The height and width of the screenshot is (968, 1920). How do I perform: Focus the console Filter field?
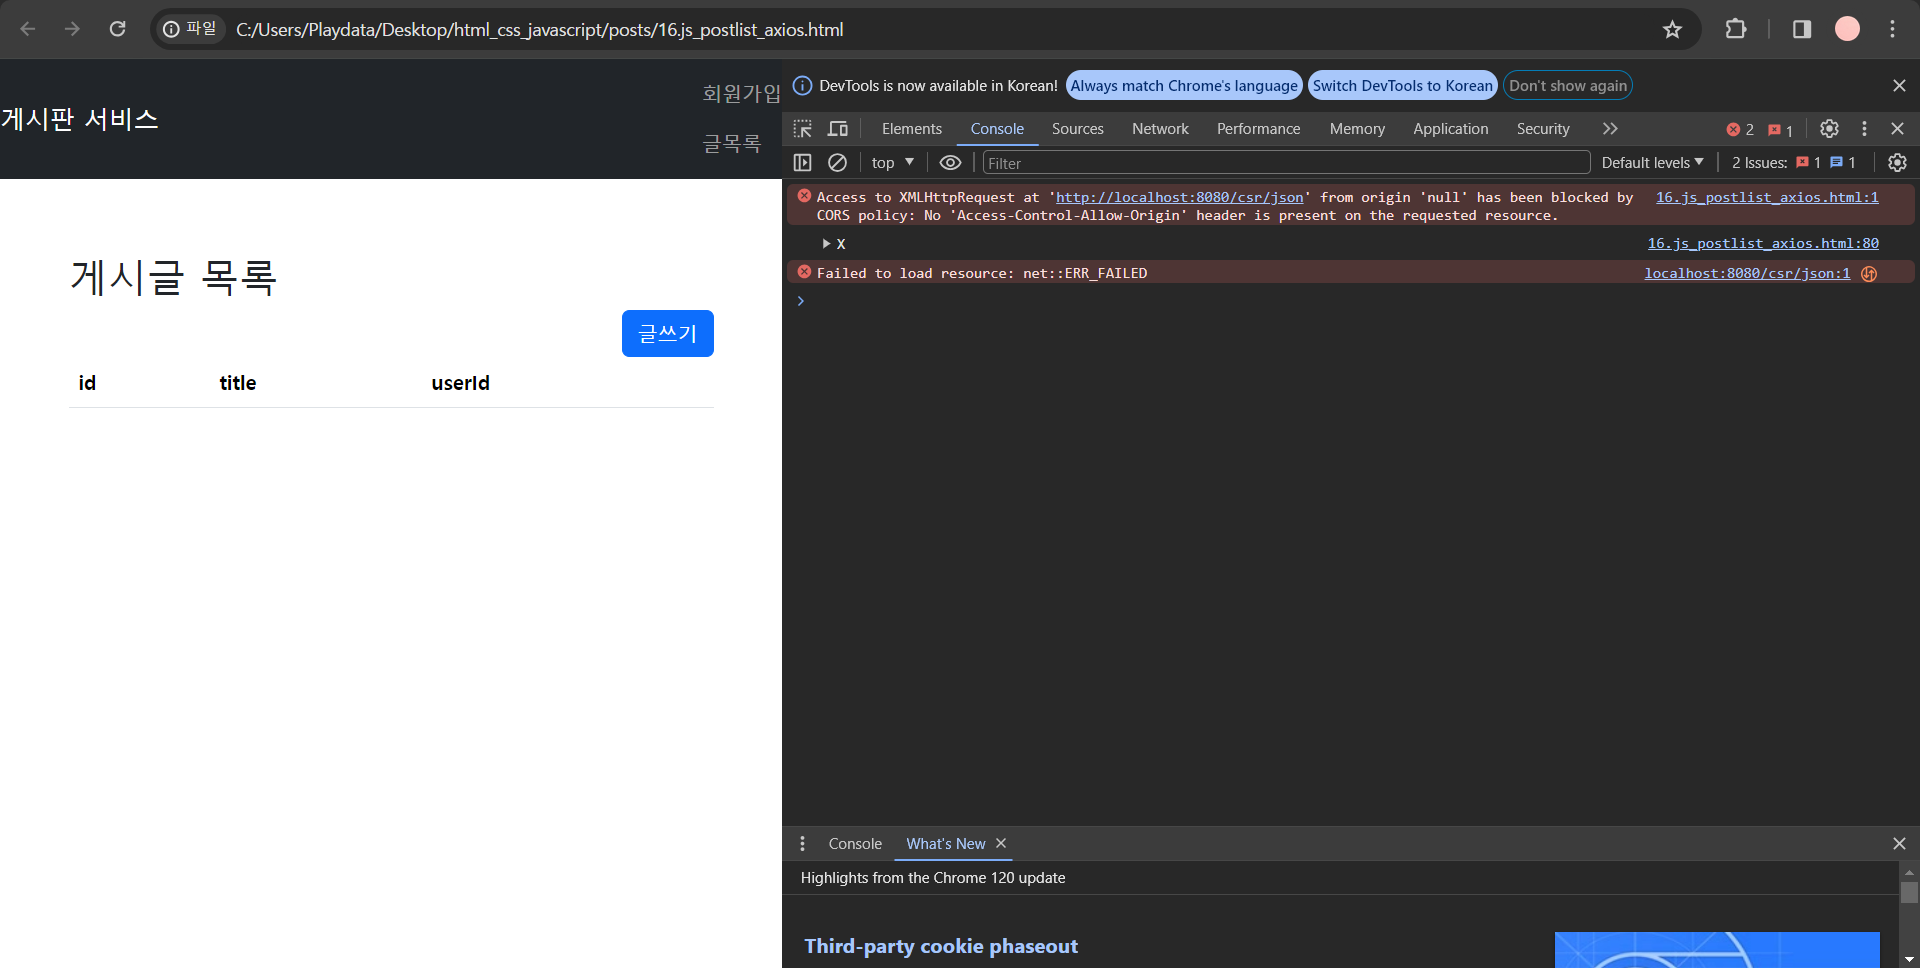point(1286,163)
